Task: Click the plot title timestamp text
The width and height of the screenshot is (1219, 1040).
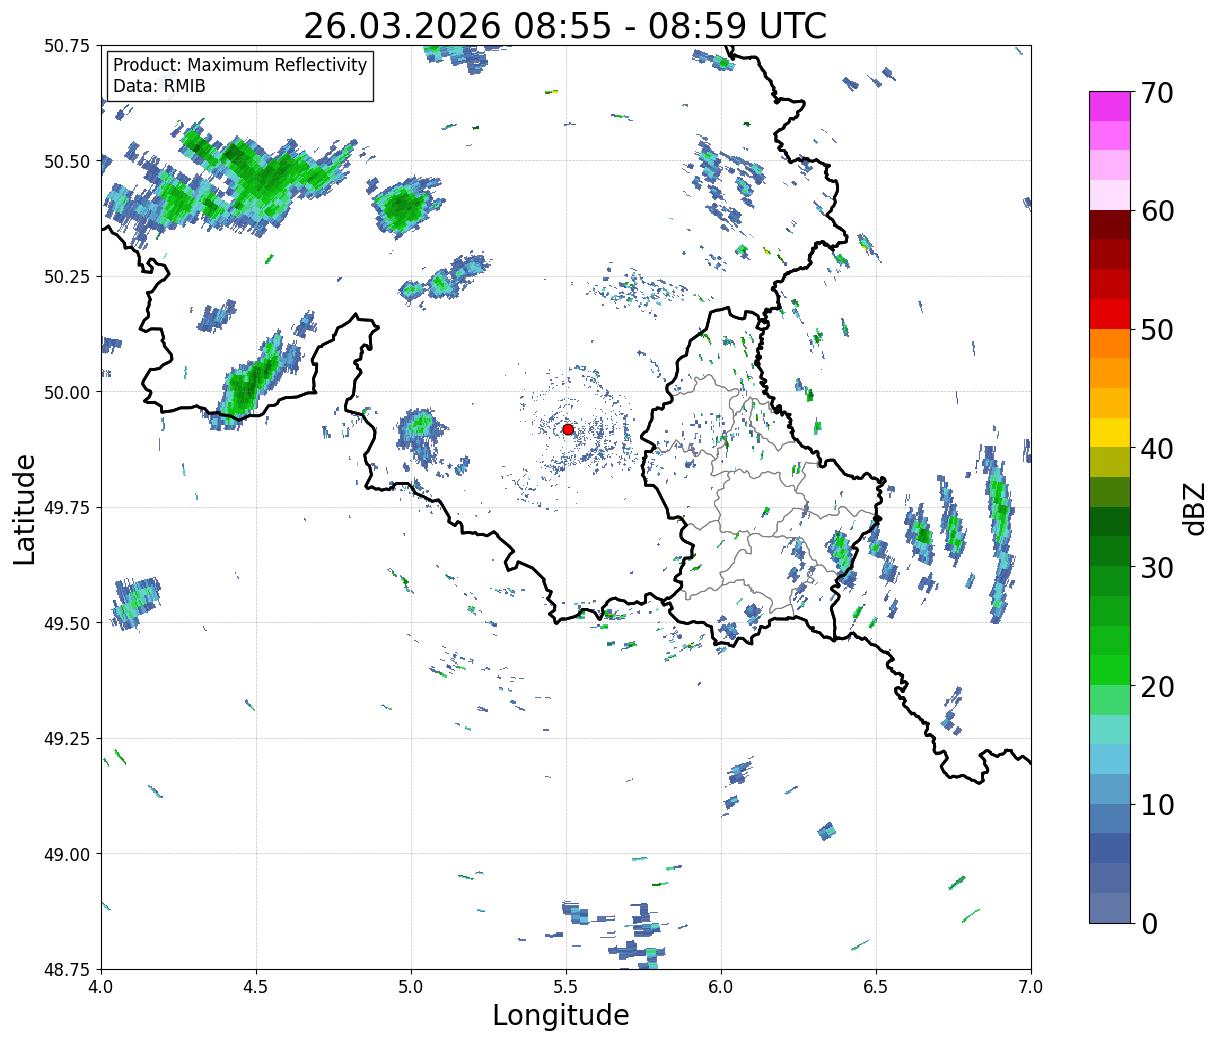Action: [x=565, y=26]
